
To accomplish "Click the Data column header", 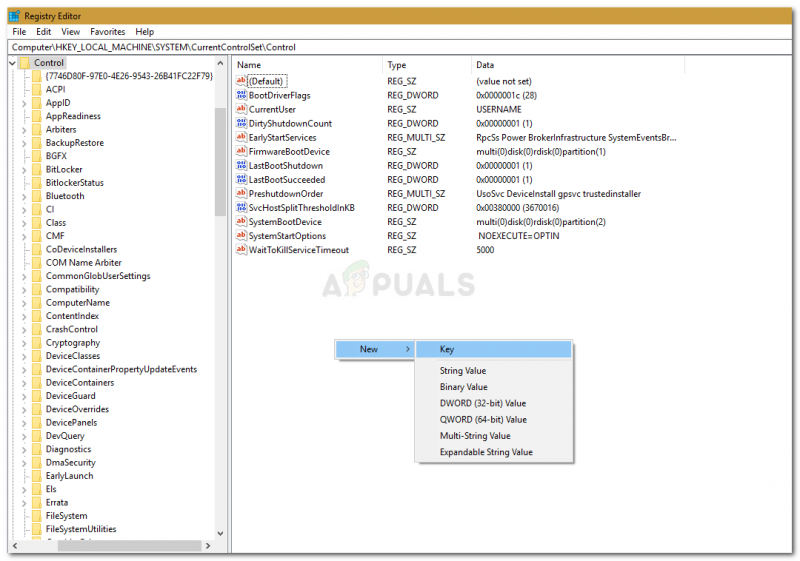I will click(x=578, y=65).
